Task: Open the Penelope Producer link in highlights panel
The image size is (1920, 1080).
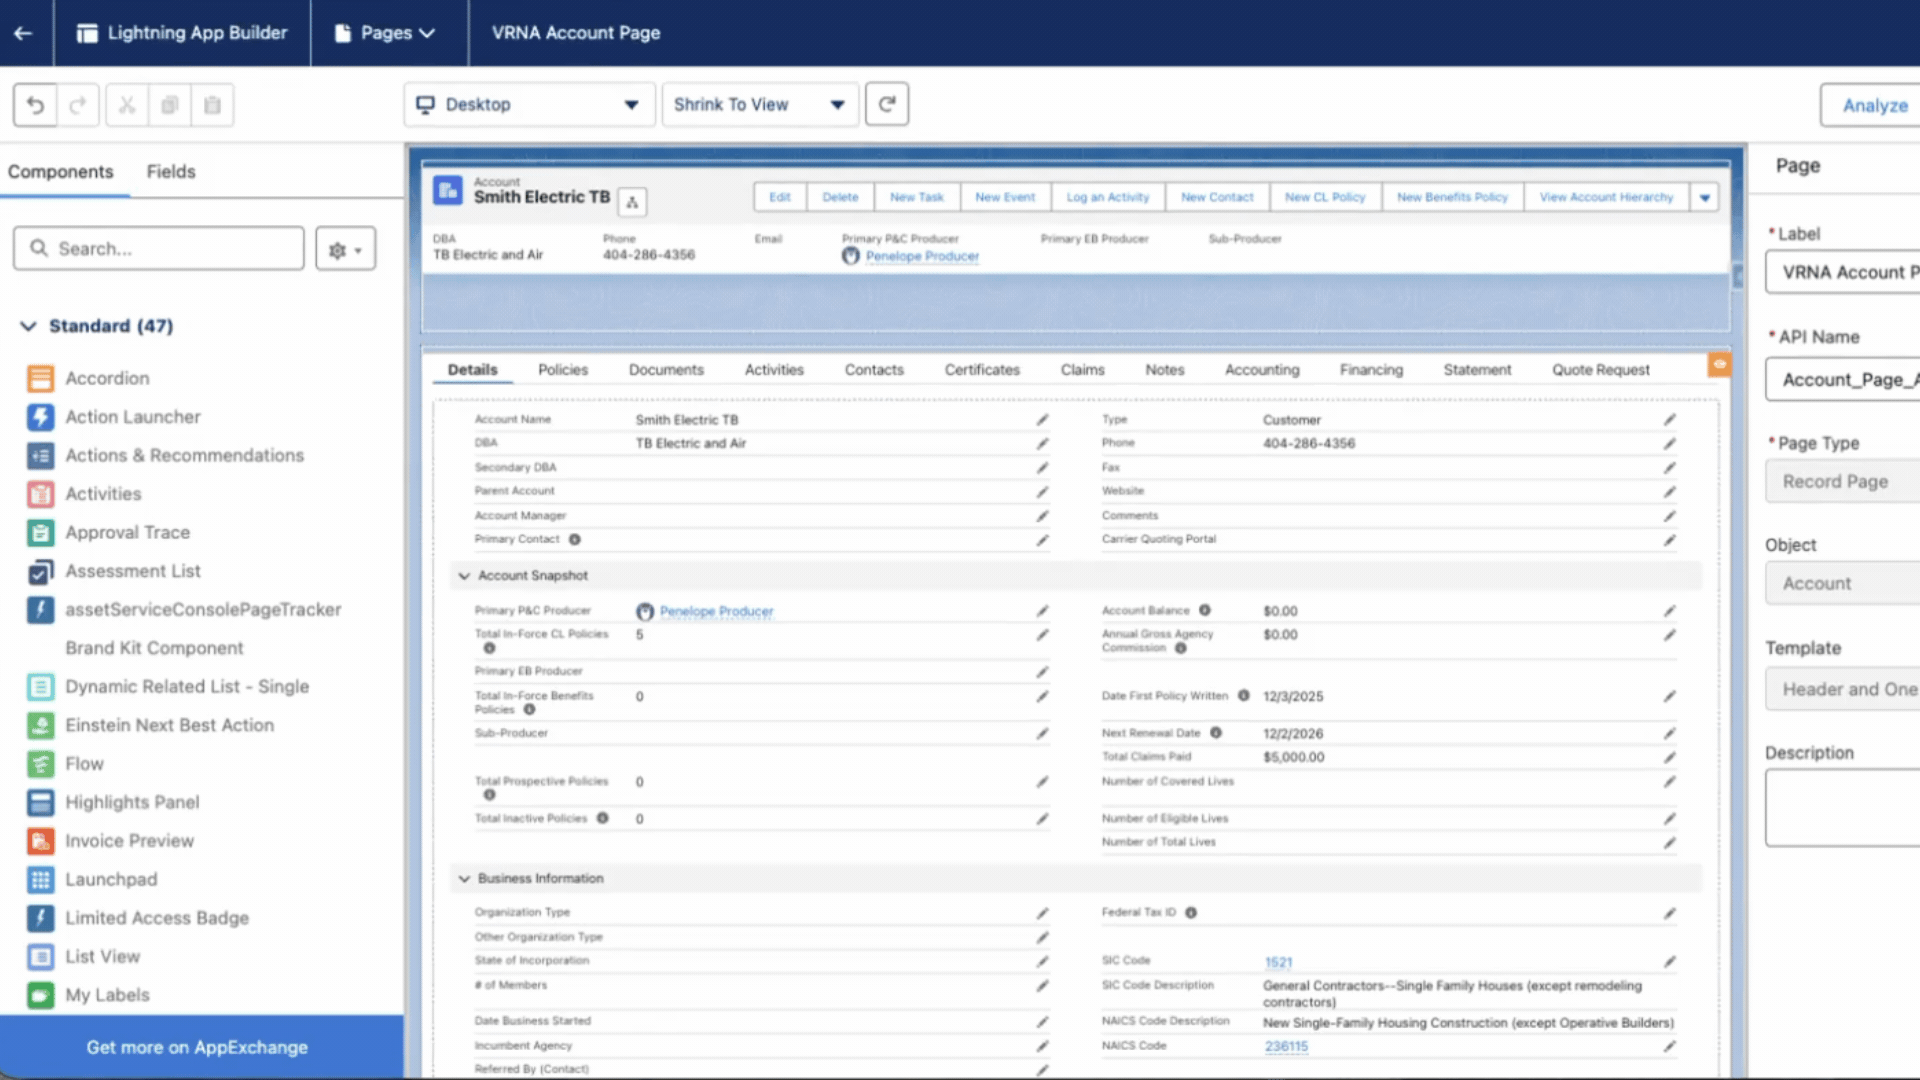Action: pyautogui.click(x=922, y=257)
